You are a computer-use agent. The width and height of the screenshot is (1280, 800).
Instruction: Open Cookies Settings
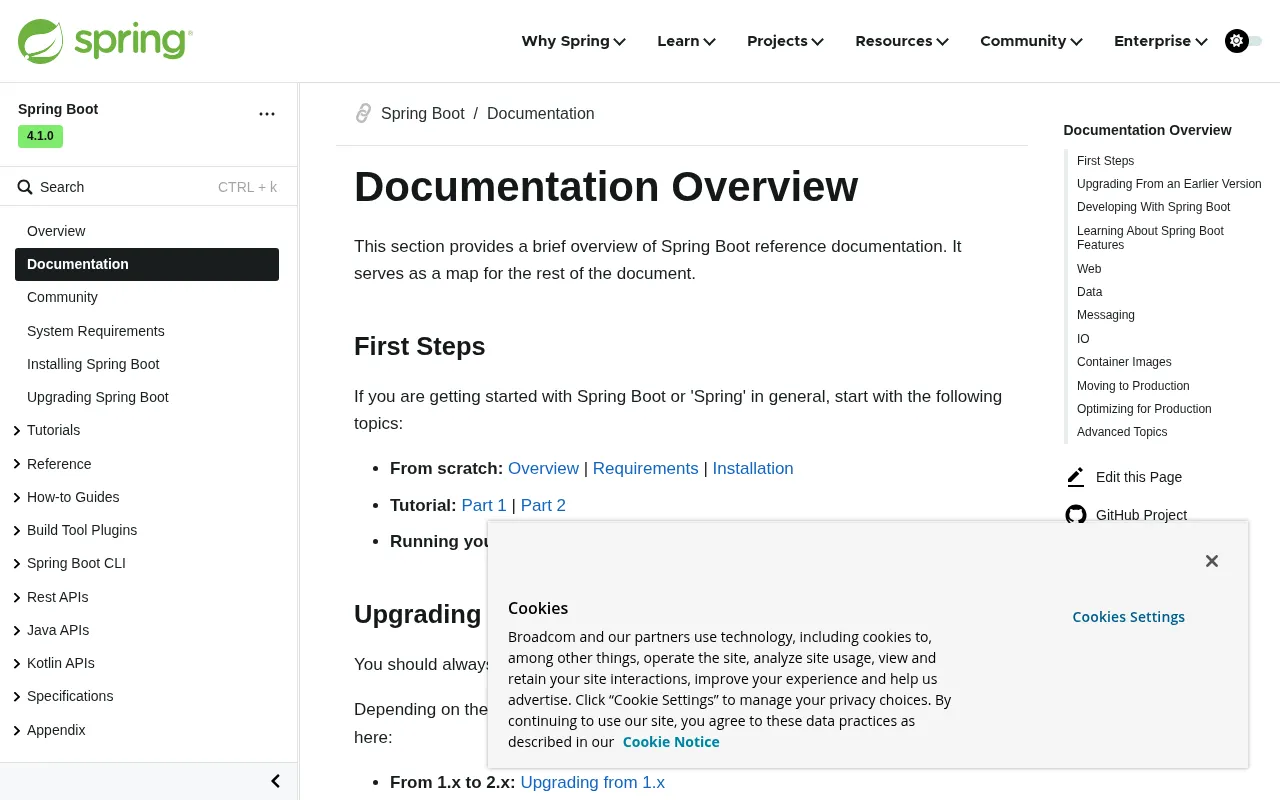[x=1129, y=617]
